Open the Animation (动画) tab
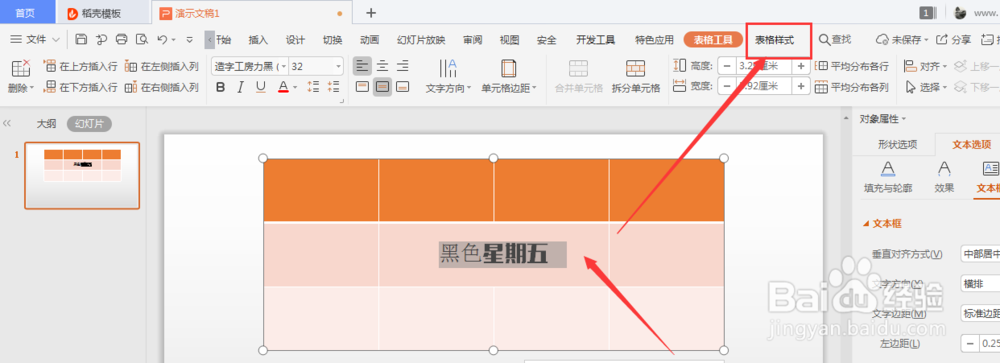This screenshot has height=363, width=1000. tap(369, 40)
